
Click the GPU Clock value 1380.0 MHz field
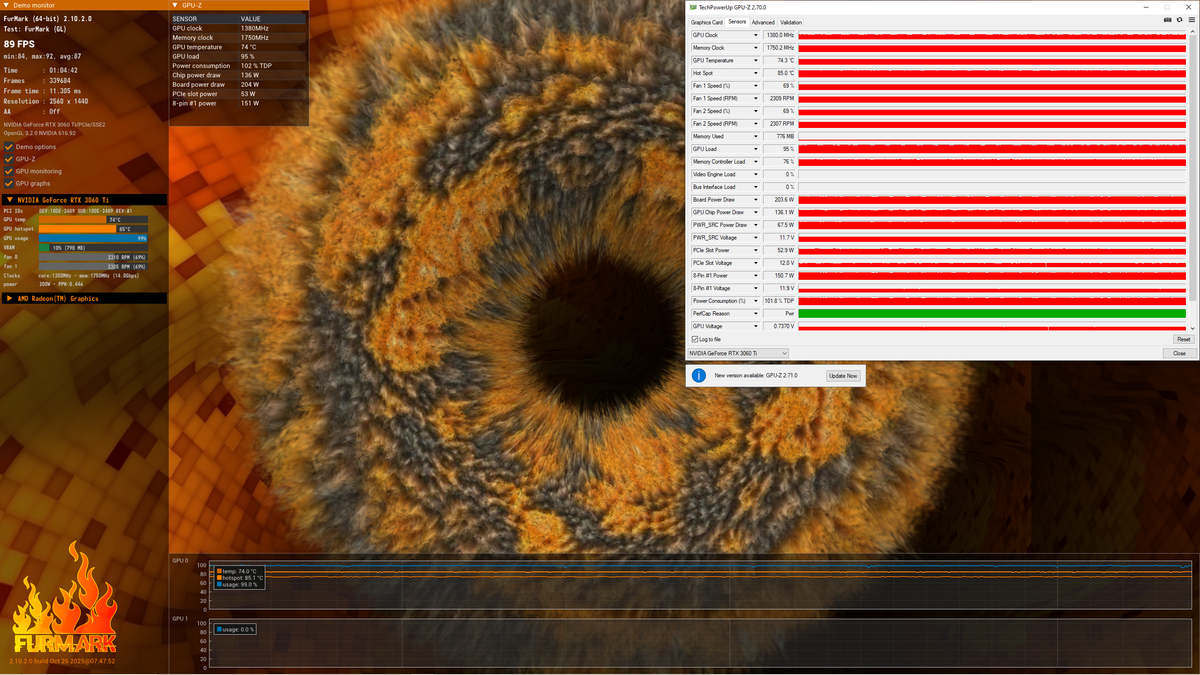coord(780,35)
